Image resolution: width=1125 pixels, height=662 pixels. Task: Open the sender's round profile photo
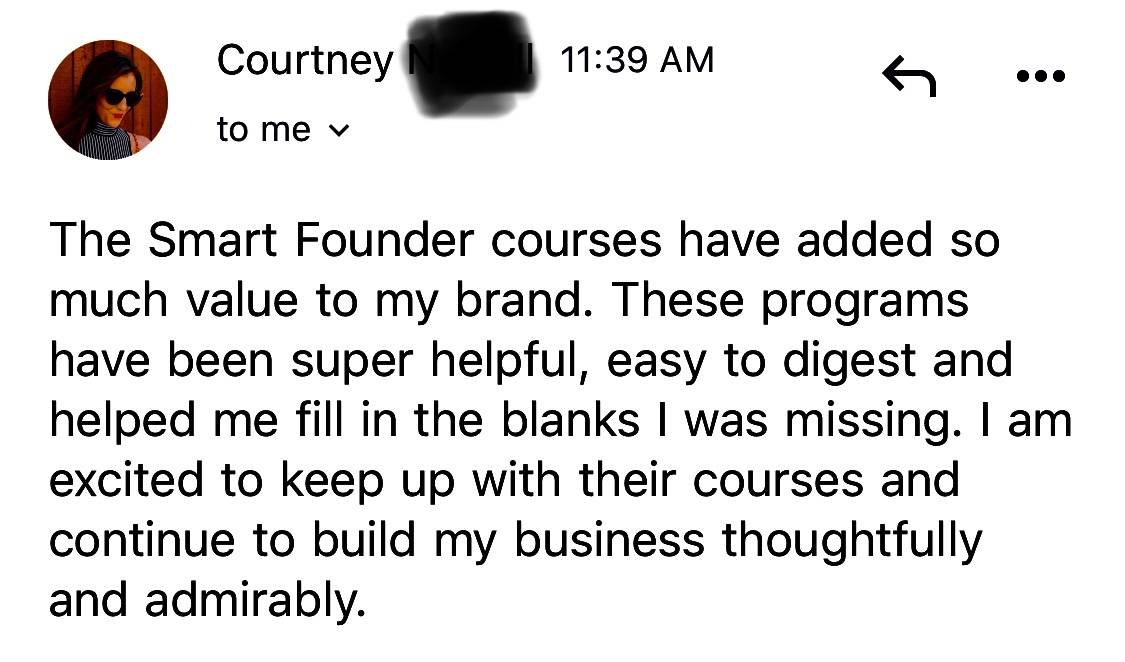108,100
